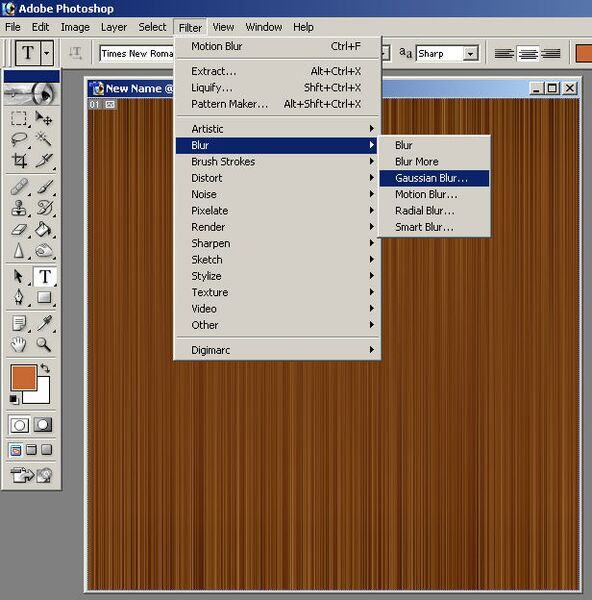The height and width of the screenshot is (600, 592).
Task: Reapply last filter Motion Blur Ctrl+F
Action: click(277, 46)
